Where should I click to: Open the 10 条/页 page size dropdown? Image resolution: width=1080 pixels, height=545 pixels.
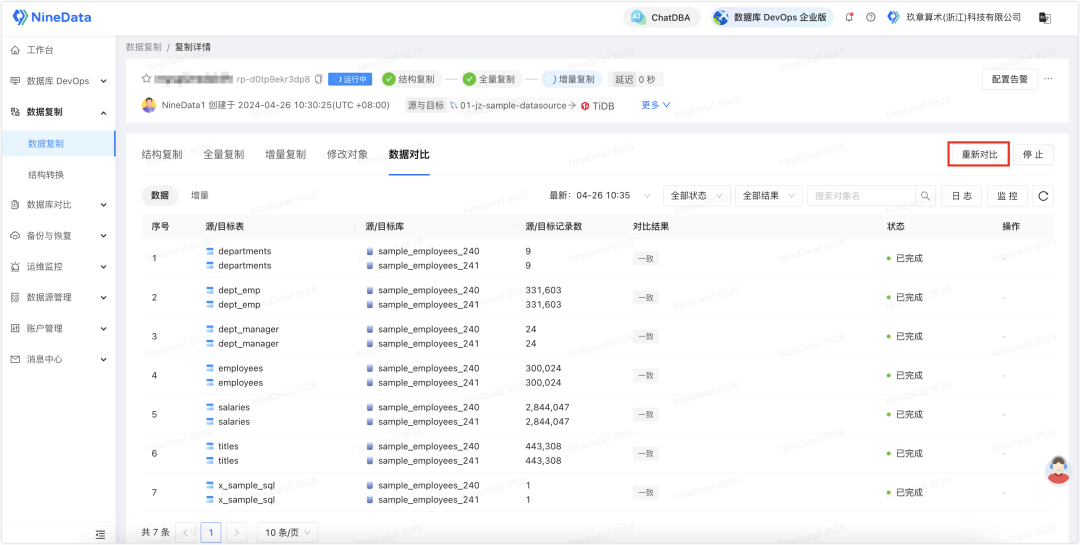288,532
